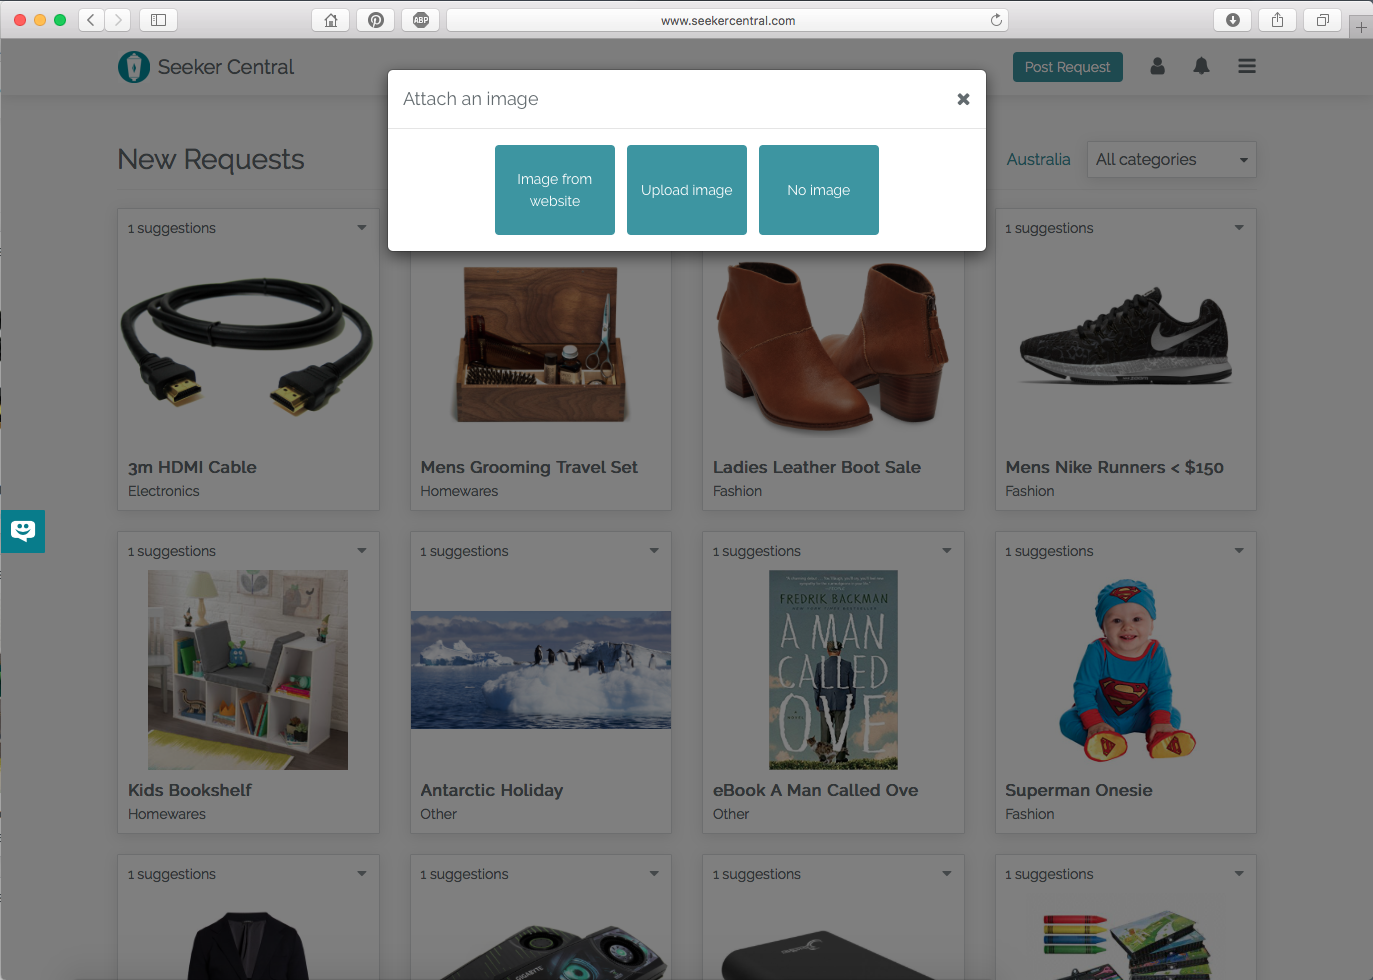The height and width of the screenshot is (980, 1373).
Task: Open the Mens Nike Runners < $150 title
Action: [1114, 467]
